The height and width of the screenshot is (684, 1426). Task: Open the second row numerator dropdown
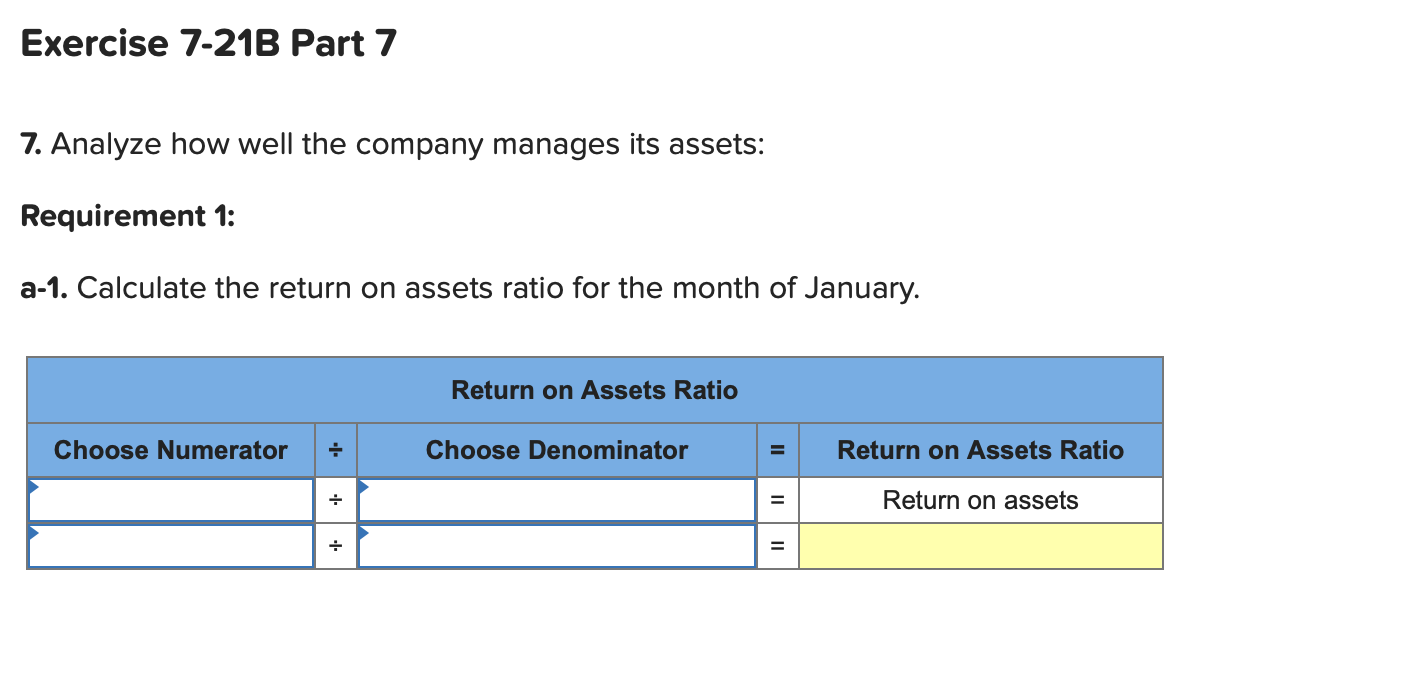(170, 545)
